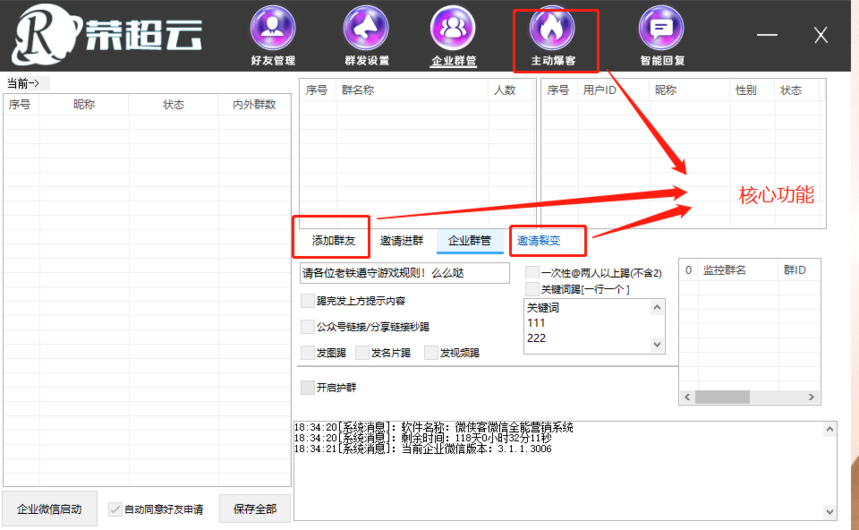Click the 荣超云 logo
Image resolution: width=859 pixels, height=530 pixels.
tap(107, 35)
